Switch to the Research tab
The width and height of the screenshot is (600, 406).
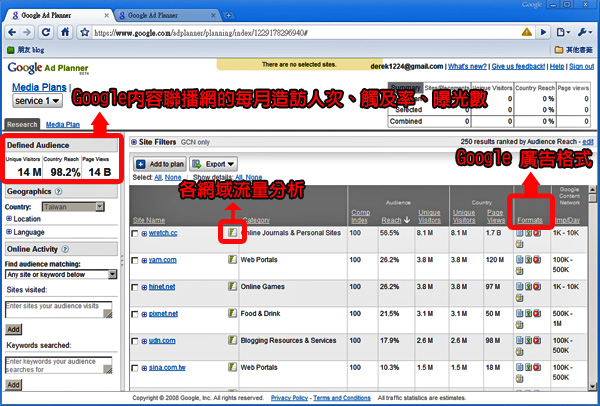tap(22, 124)
